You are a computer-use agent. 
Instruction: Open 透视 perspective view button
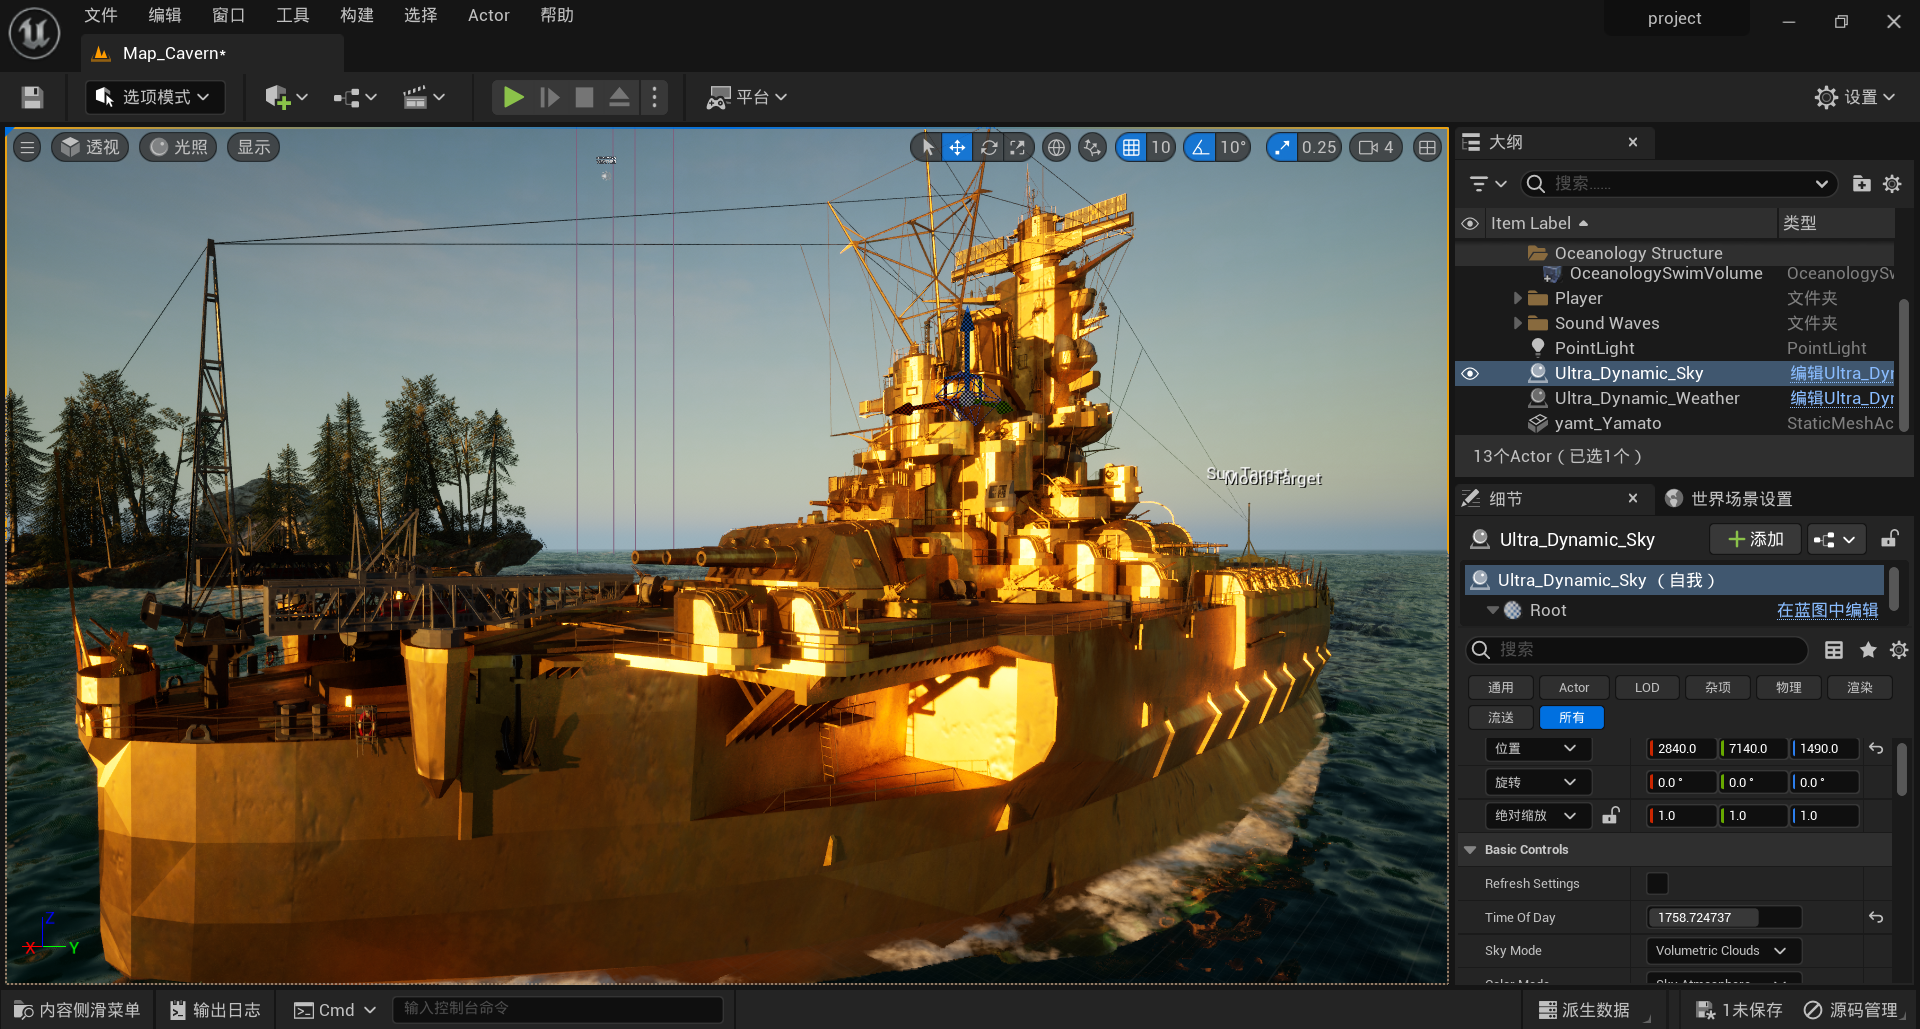coord(90,148)
